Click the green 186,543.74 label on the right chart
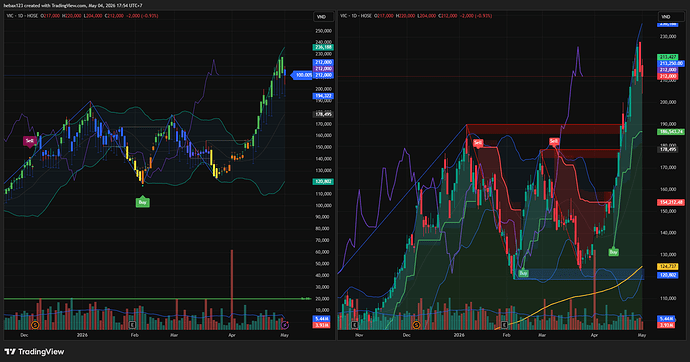The height and width of the screenshot is (362, 690). [671, 132]
